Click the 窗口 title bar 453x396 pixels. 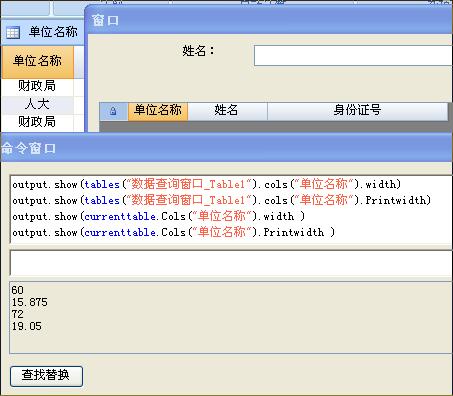pyautogui.click(x=269, y=21)
